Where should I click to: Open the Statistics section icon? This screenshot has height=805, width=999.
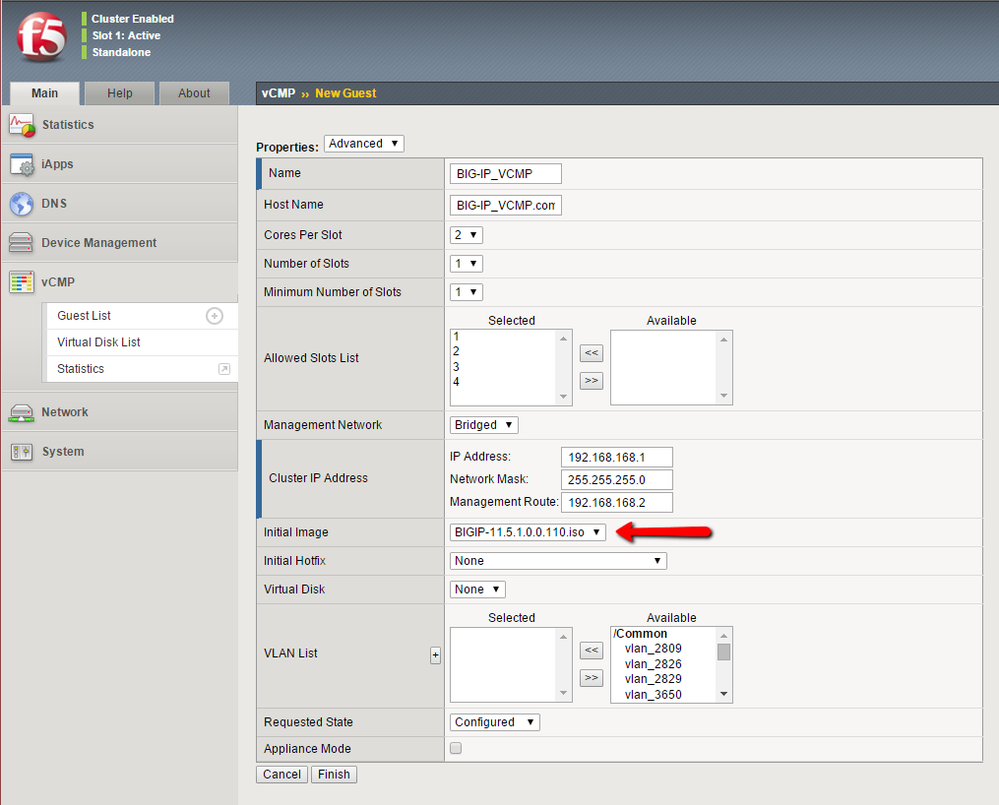click(22, 125)
